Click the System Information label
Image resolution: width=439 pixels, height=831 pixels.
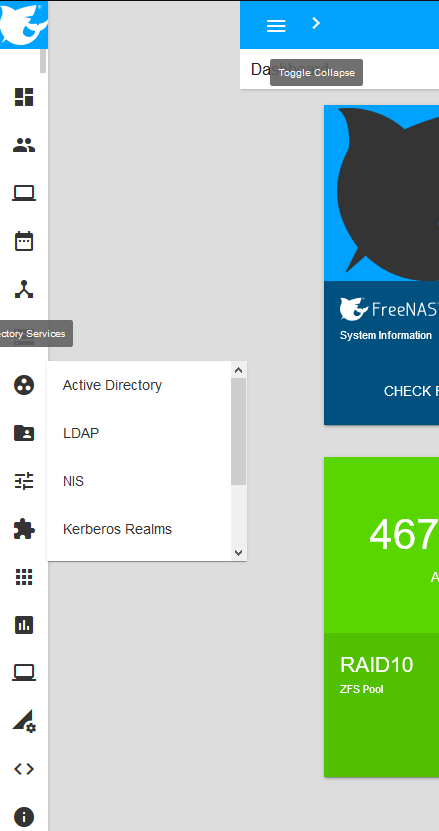pos(385,335)
